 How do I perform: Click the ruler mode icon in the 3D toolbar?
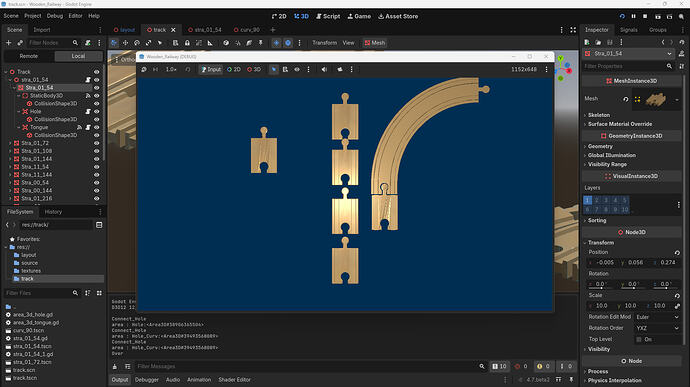(210, 43)
